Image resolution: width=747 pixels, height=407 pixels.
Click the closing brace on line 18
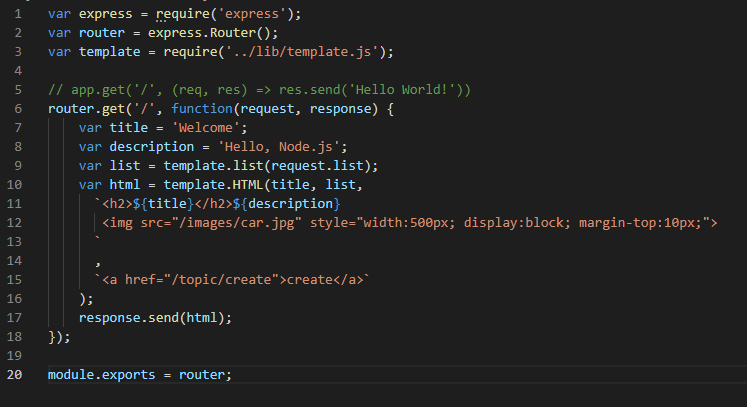[x=52, y=337]
